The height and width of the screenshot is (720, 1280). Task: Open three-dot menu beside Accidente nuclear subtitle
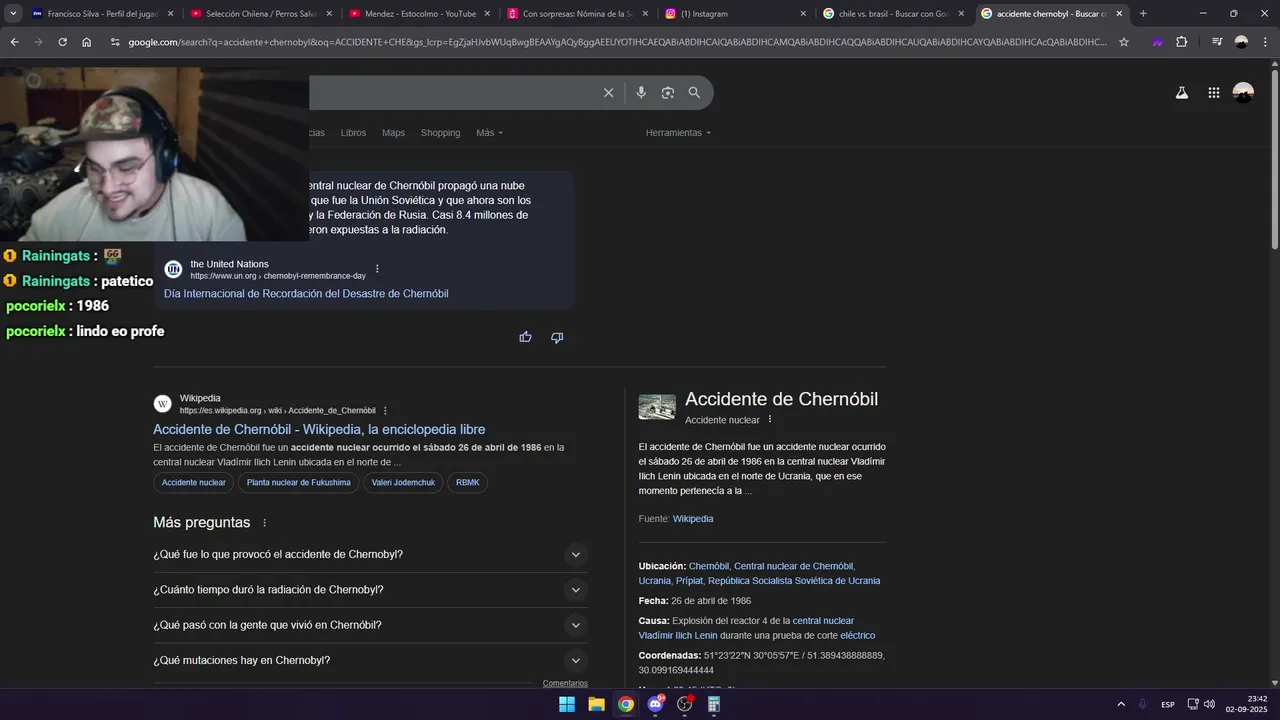tap(770, 419)
